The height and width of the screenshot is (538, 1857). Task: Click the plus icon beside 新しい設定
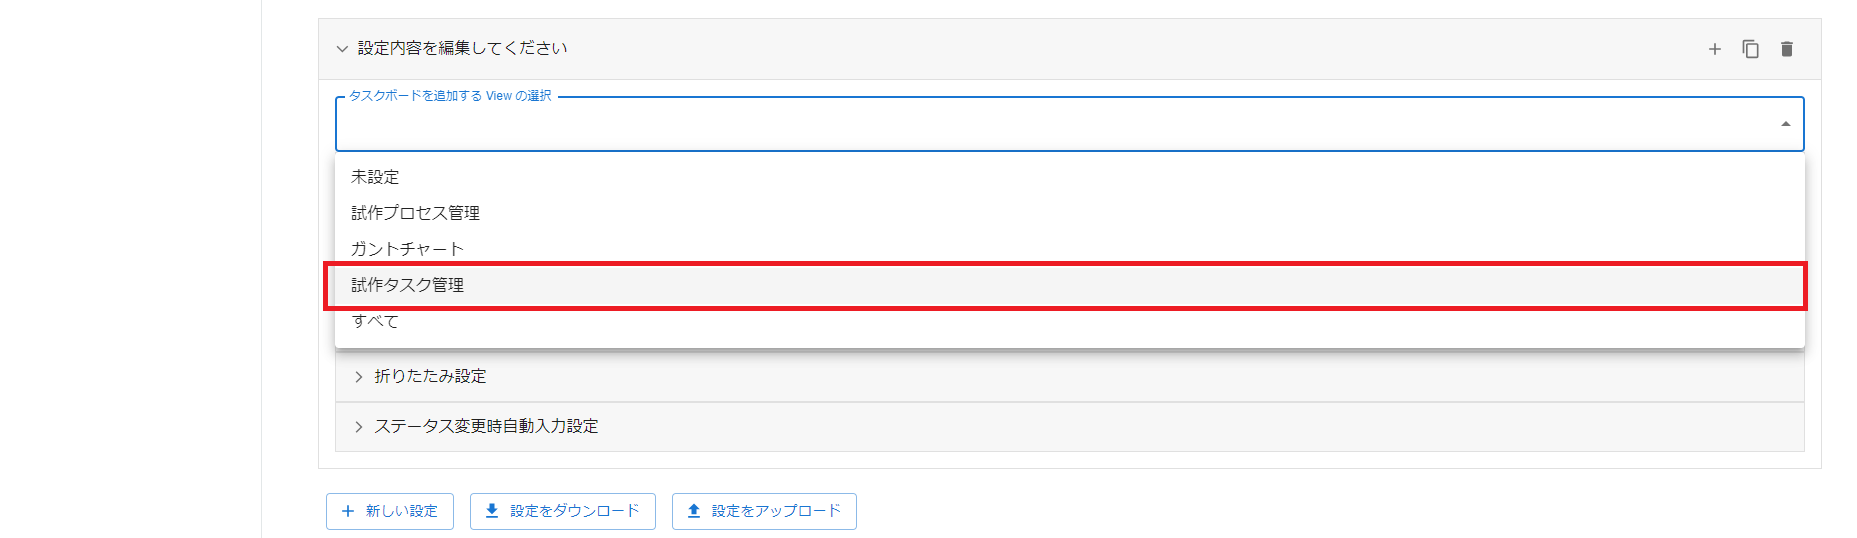pos(348,511)
